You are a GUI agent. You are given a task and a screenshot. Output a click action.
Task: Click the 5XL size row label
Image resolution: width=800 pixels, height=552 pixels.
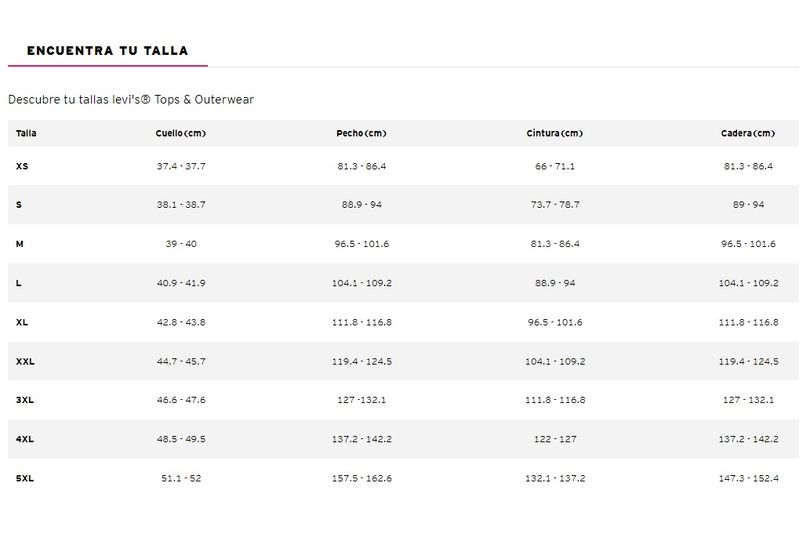25,478
